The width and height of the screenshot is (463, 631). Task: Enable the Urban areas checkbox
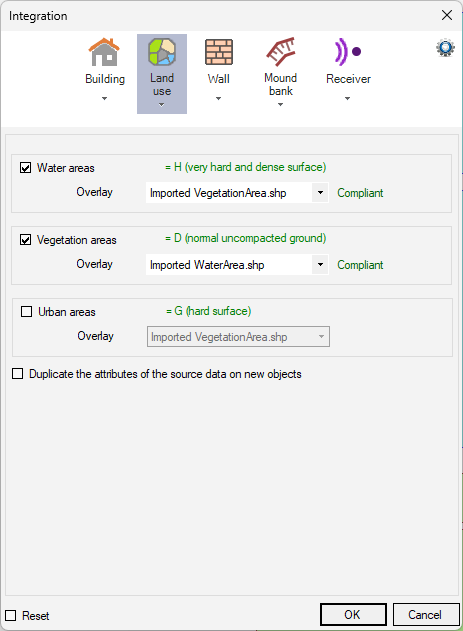(26, 311)
